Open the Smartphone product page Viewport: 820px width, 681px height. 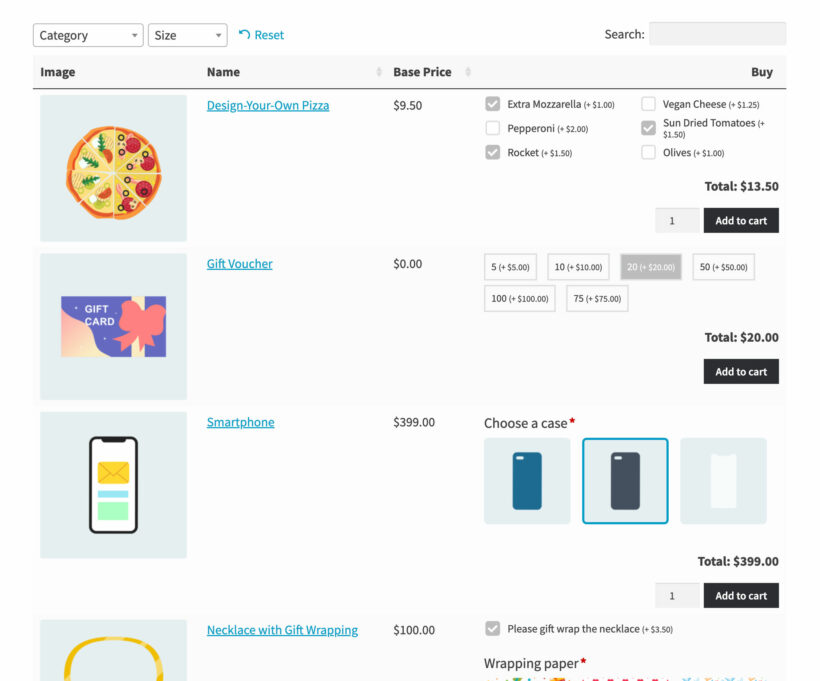pyautogui.click(x=240, y=422)
